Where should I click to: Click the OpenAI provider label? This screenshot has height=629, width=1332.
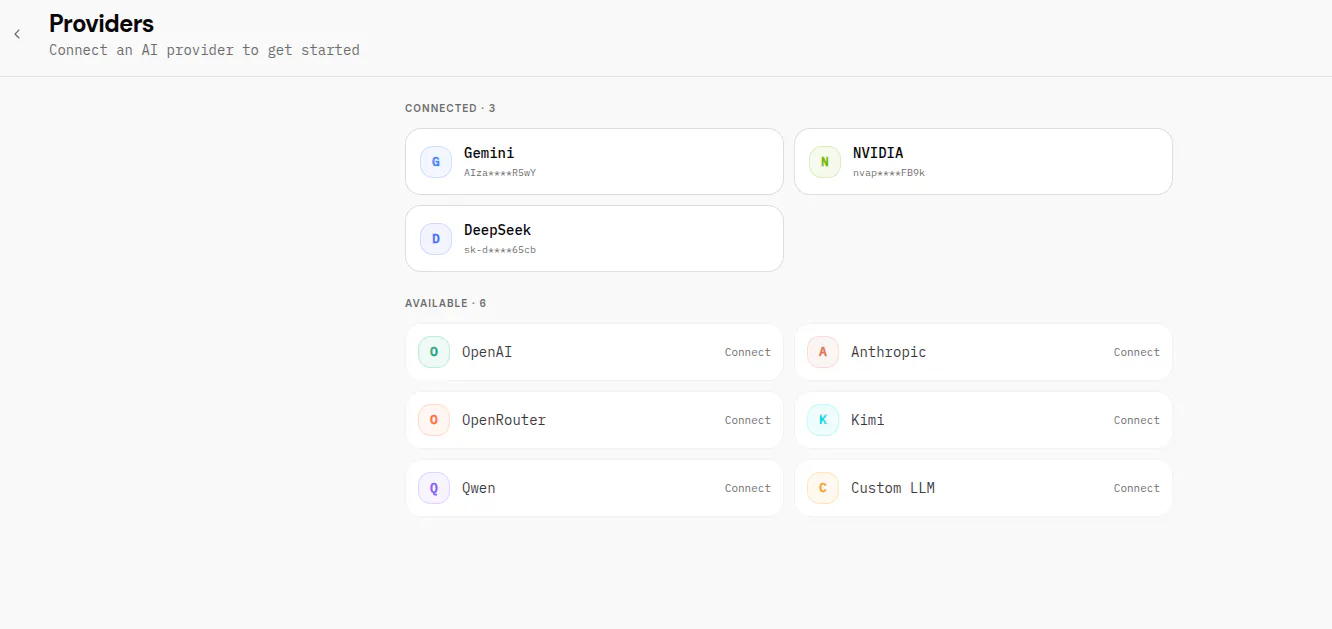pyautogui.click(x=487, y=352)
